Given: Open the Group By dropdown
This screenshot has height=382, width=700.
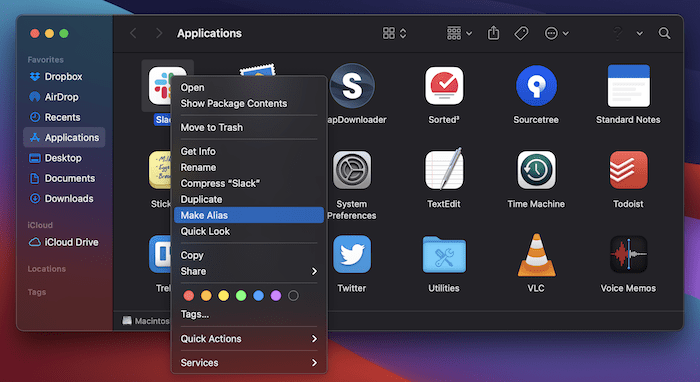Looking at the screenshot, I should (x=459, y=33).
